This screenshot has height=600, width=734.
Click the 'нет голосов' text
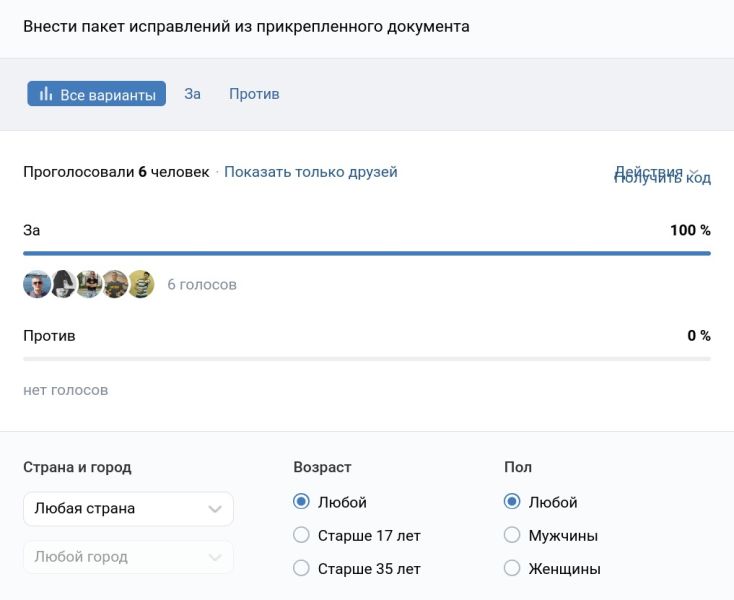pos(66,390)
